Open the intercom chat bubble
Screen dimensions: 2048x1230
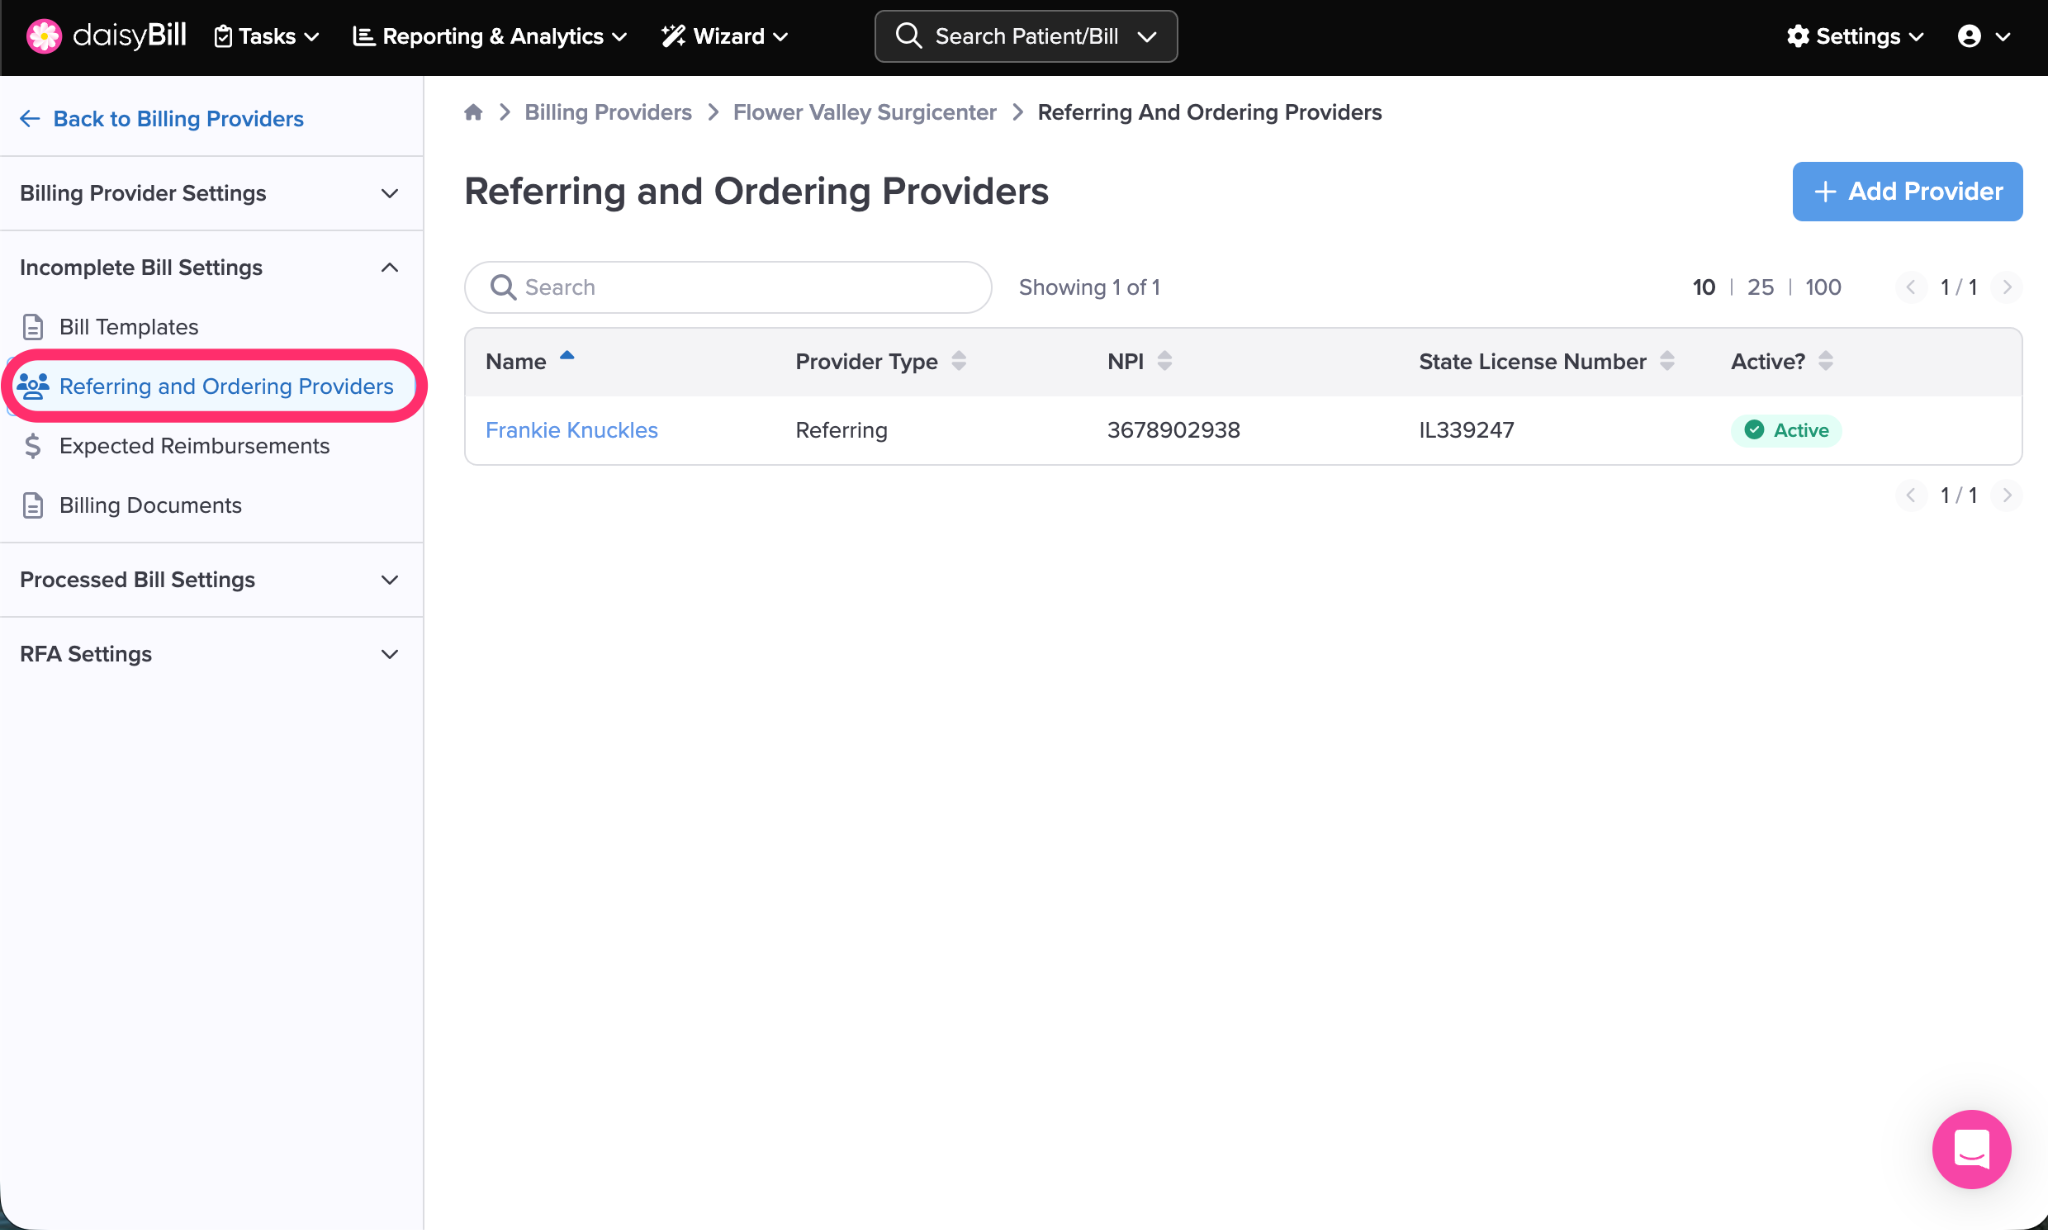(x=1971, y=1149)
